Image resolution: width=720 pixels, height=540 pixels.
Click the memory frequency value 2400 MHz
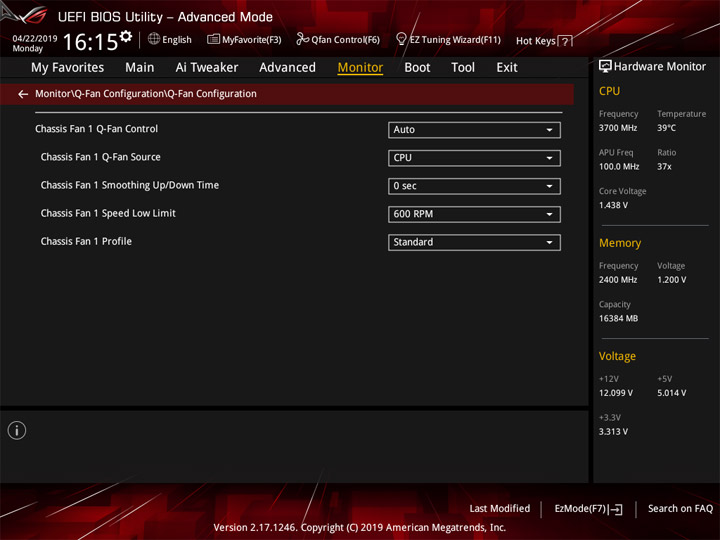(618, 280)
